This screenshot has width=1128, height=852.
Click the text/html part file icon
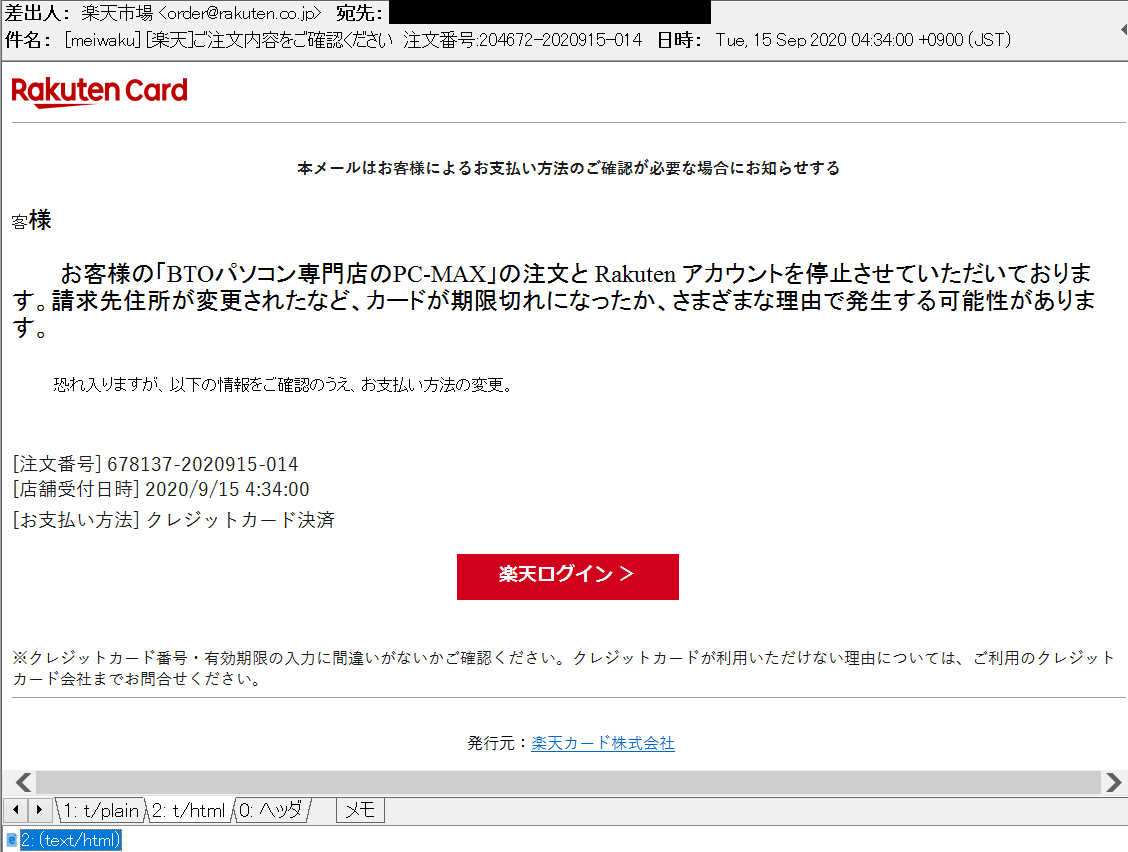point(12,840)
